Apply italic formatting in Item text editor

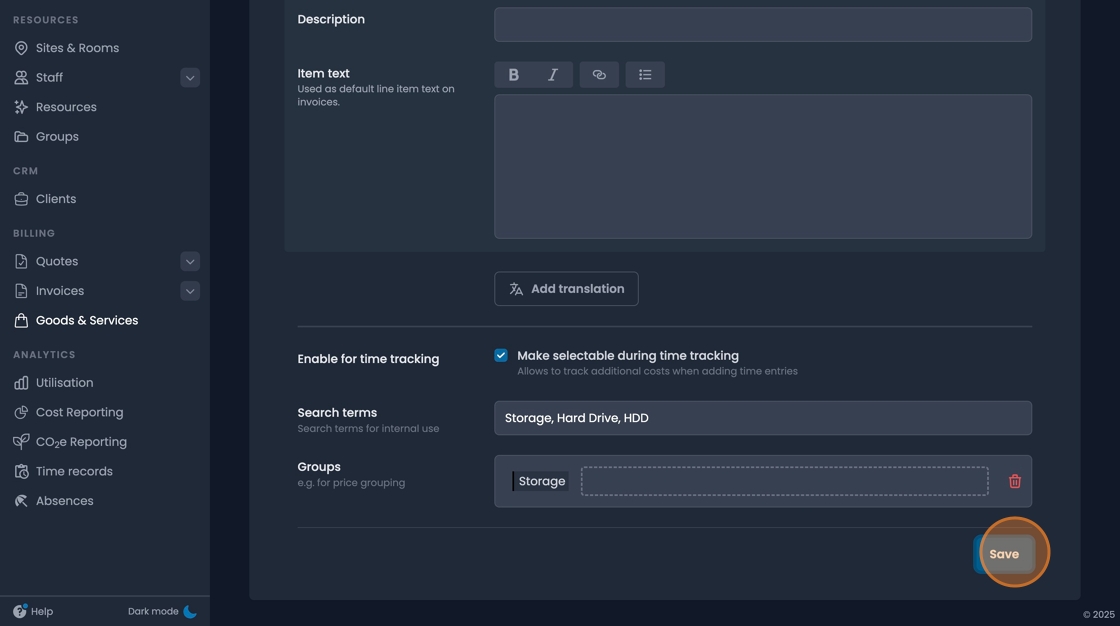(x=551, y=74)
